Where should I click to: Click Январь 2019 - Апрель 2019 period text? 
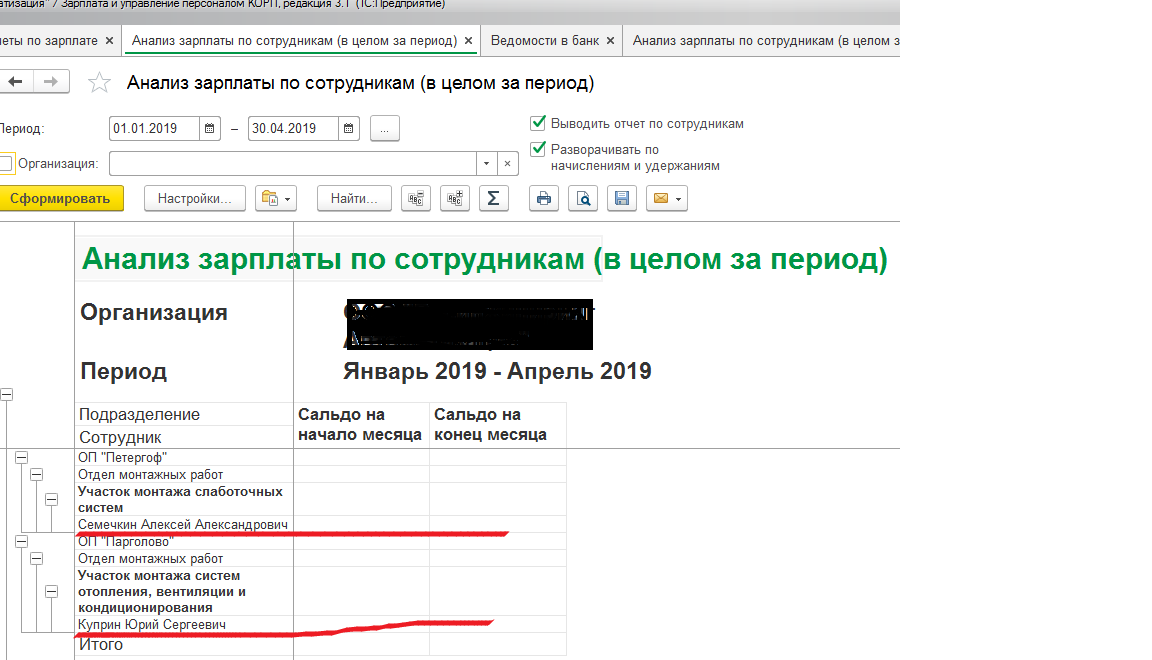pyautogui.click(x=497, y=371)
